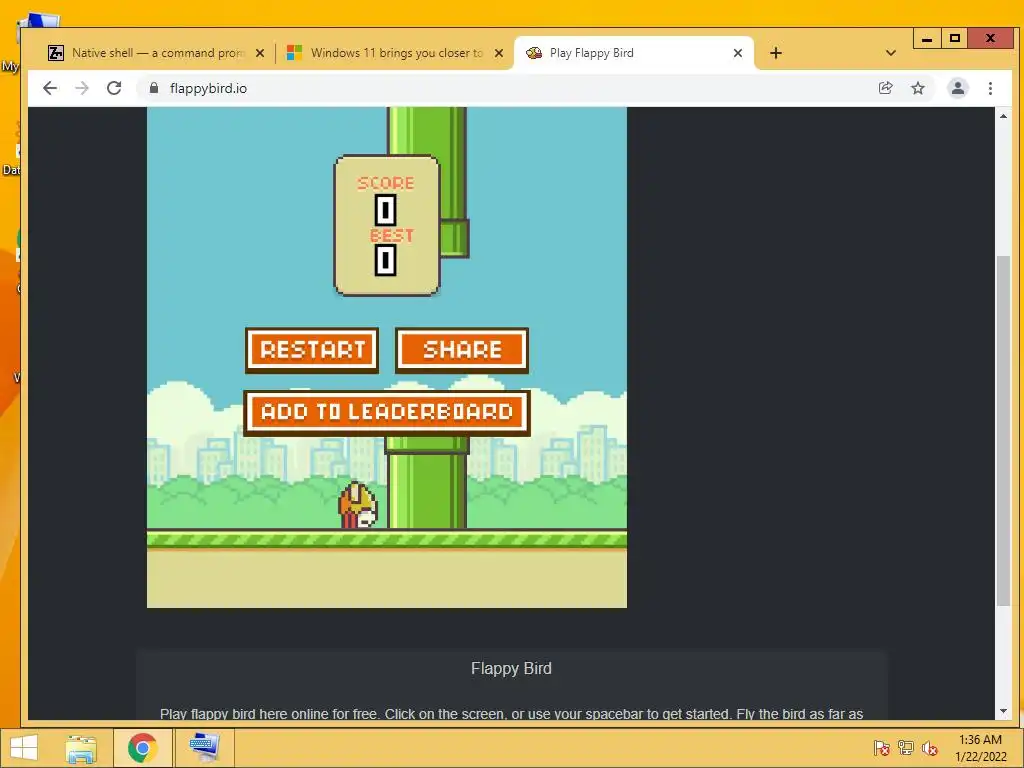Viewport: 1024px width, 768px height.
Task: Click the browser forward arrow
Action: point(82,88)
